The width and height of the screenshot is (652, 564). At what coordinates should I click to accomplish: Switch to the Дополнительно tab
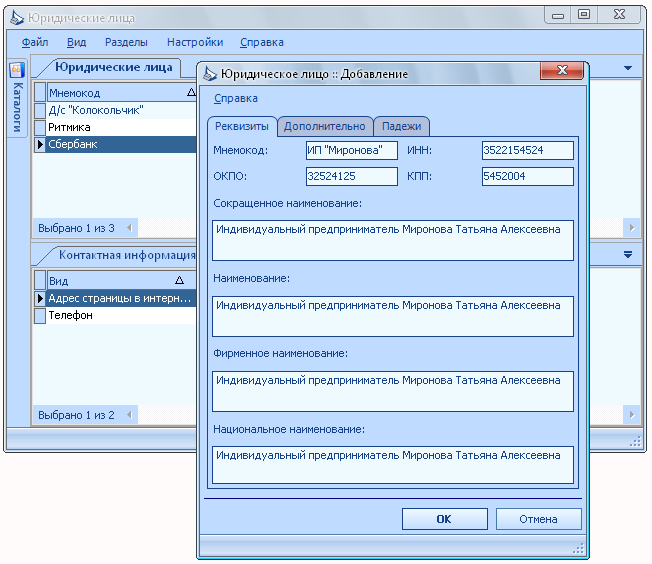pyautogui.click(x=325, y=126)
